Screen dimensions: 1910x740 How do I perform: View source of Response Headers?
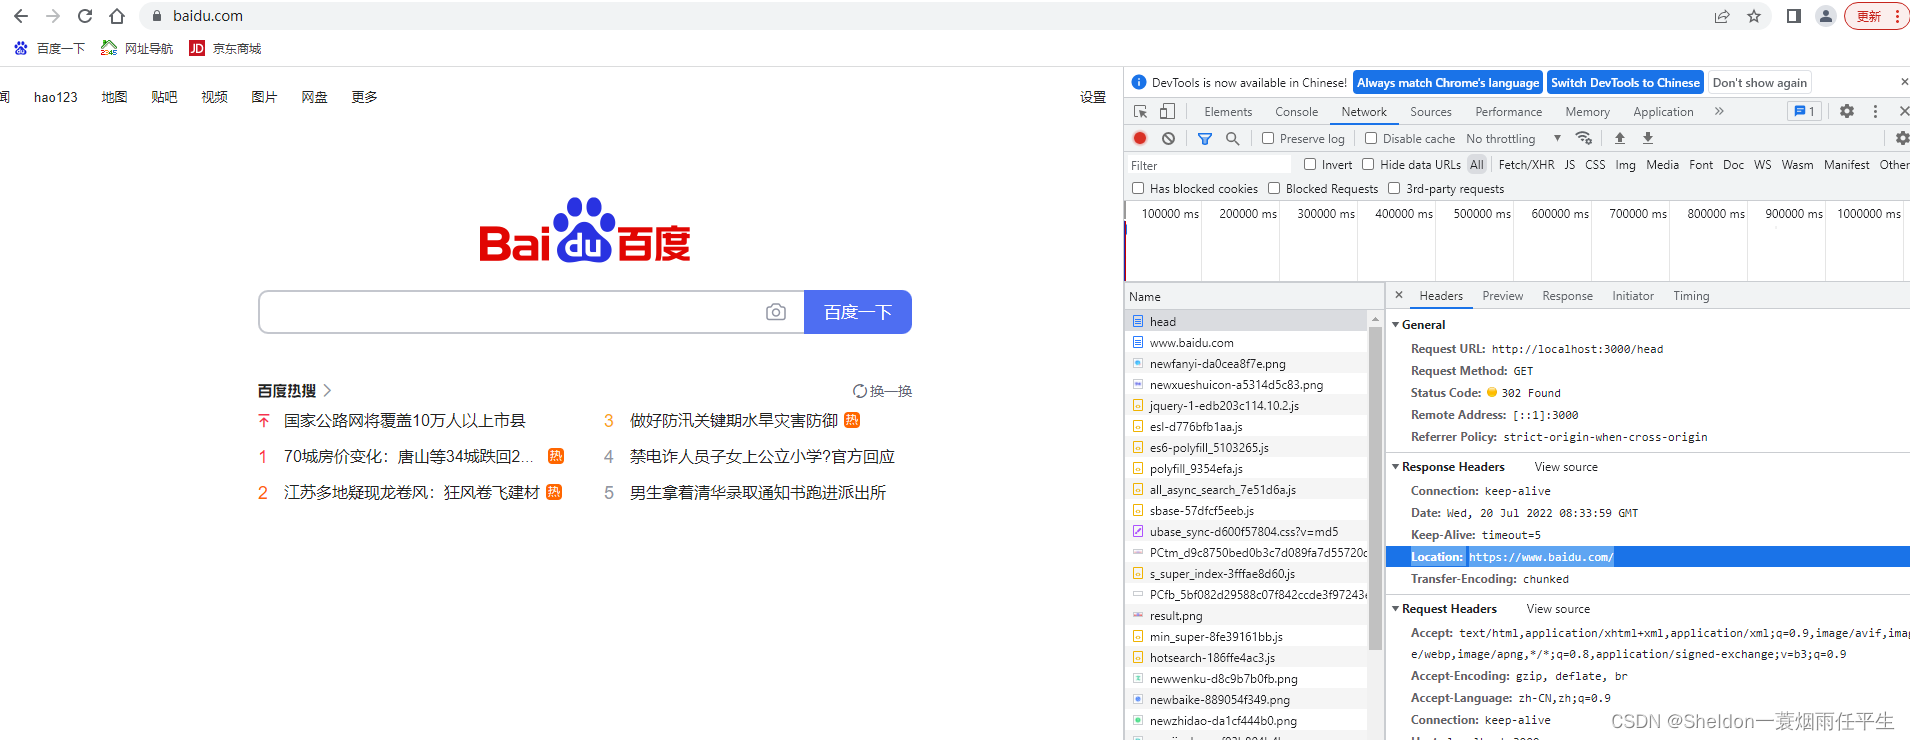pyautogui.click(x=1566, y=467)
